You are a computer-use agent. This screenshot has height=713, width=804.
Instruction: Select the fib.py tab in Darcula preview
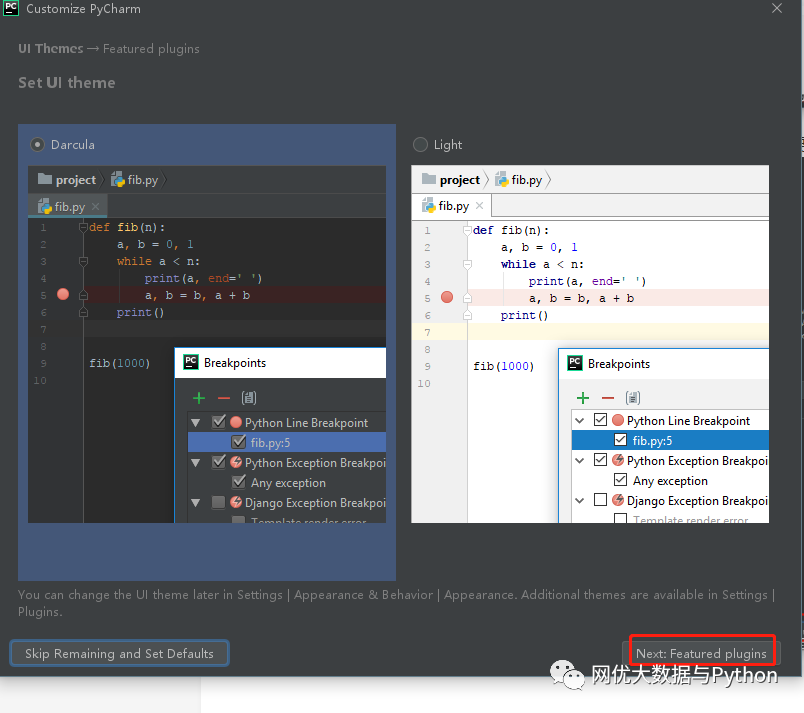coord(68,207)
